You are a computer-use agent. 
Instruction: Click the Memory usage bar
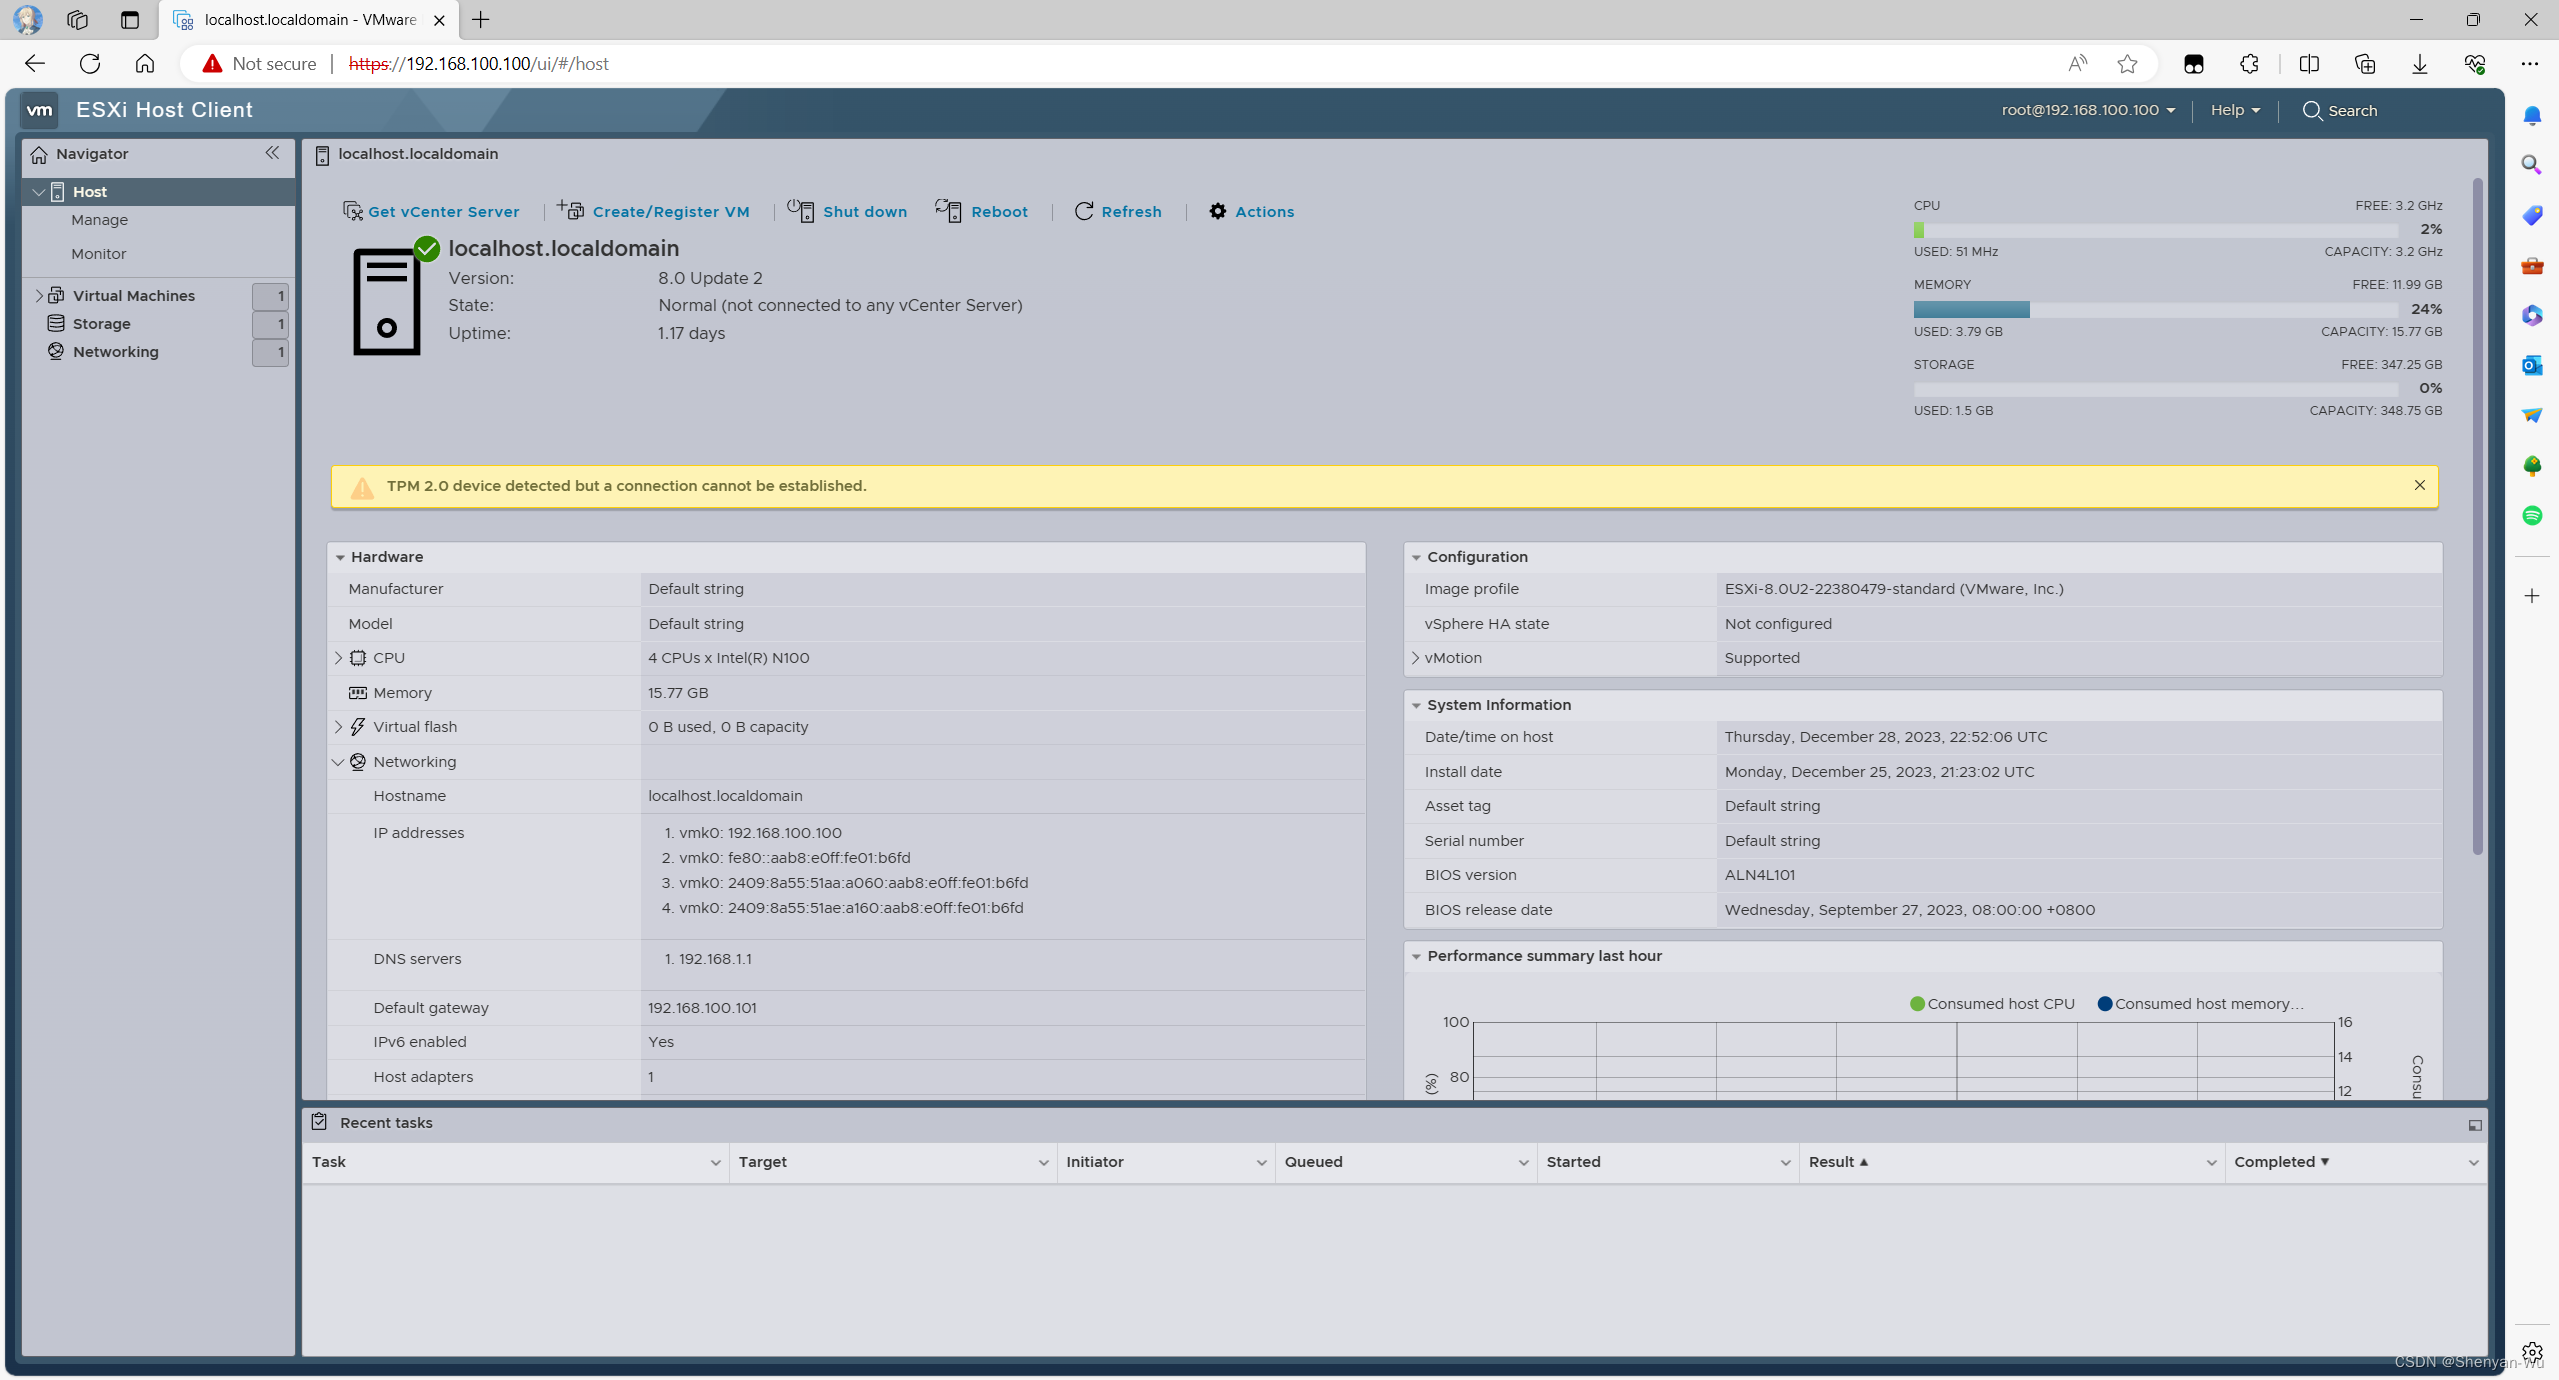tap(2156, 310)
